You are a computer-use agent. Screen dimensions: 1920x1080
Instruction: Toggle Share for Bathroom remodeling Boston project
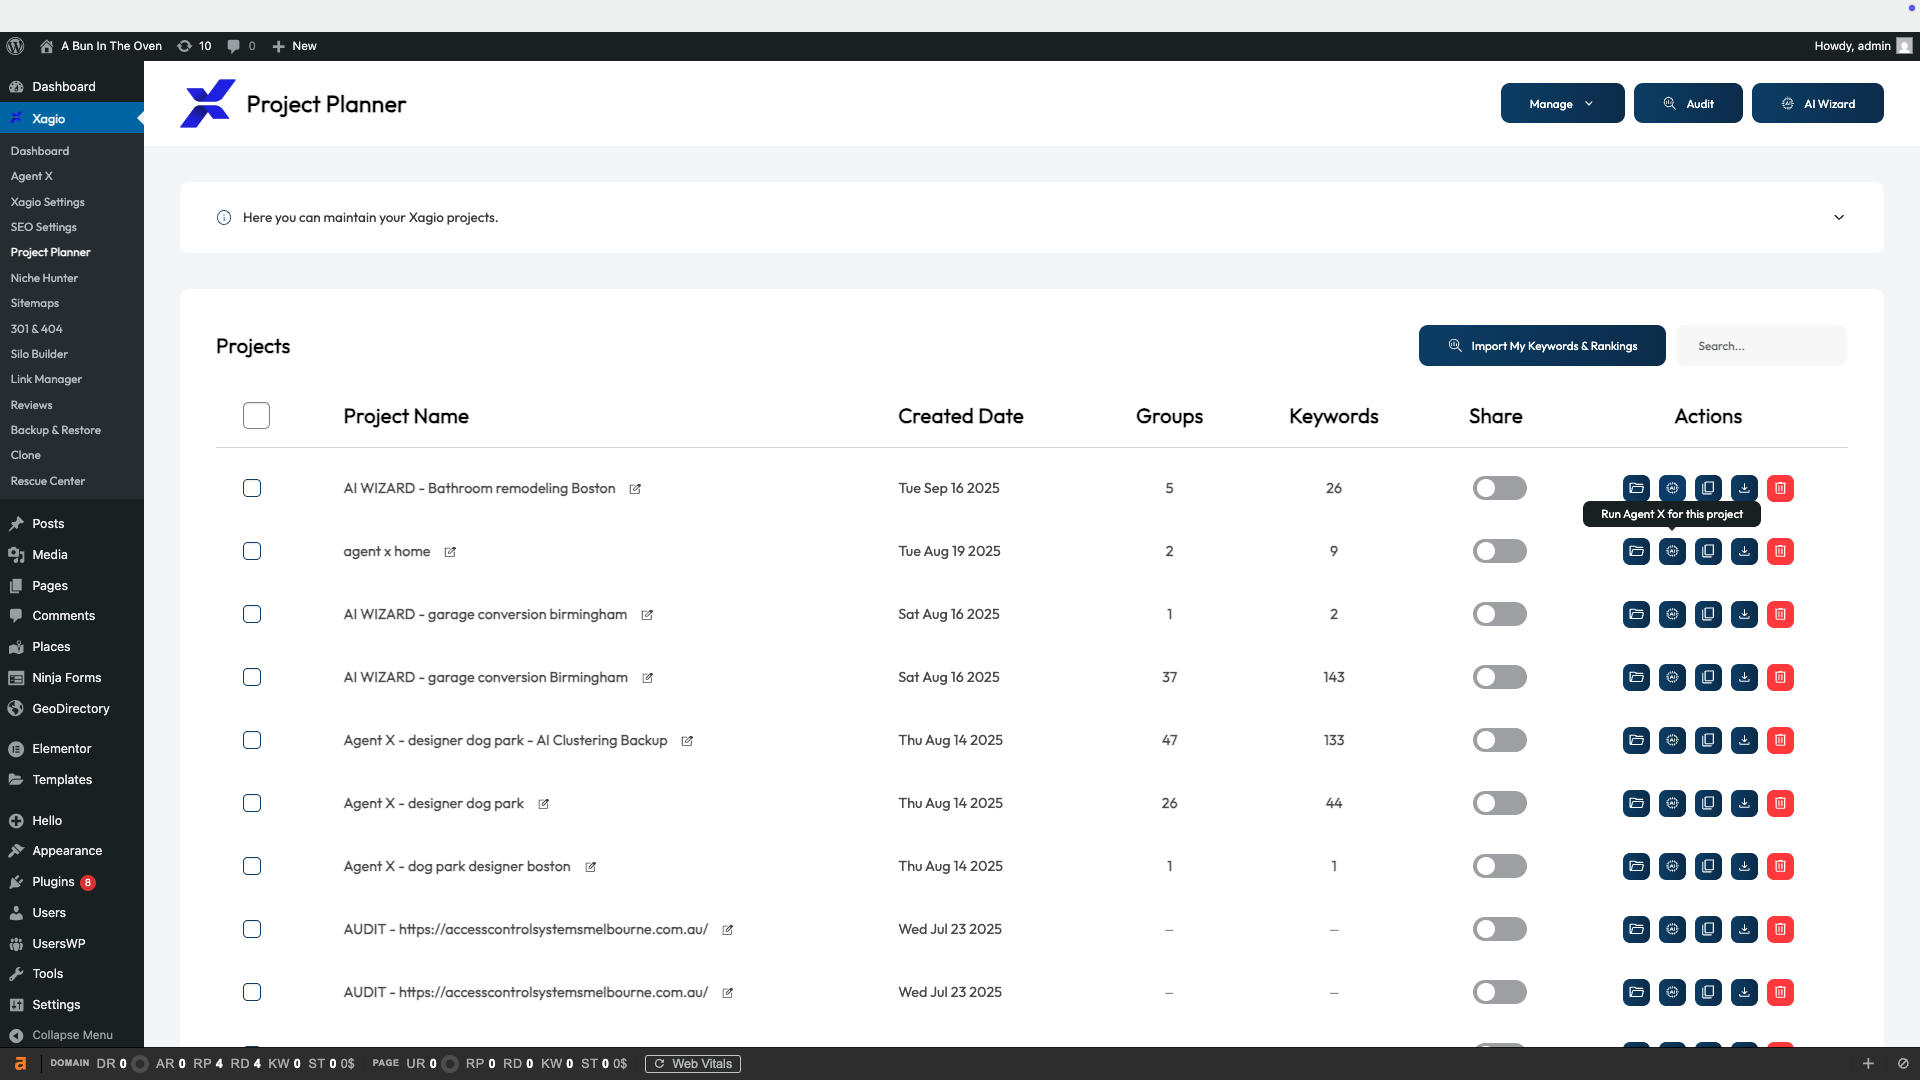[x=1499, y=488]
